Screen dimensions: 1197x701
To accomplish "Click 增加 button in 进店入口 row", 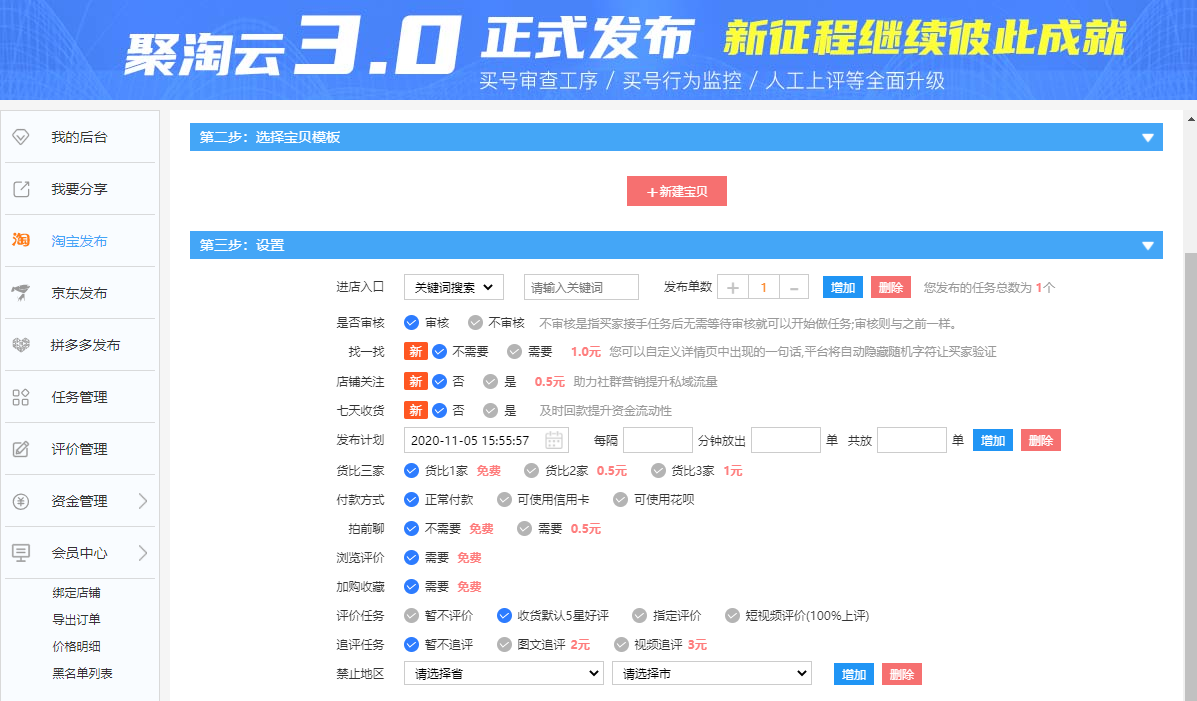I will tap(843, 287).
